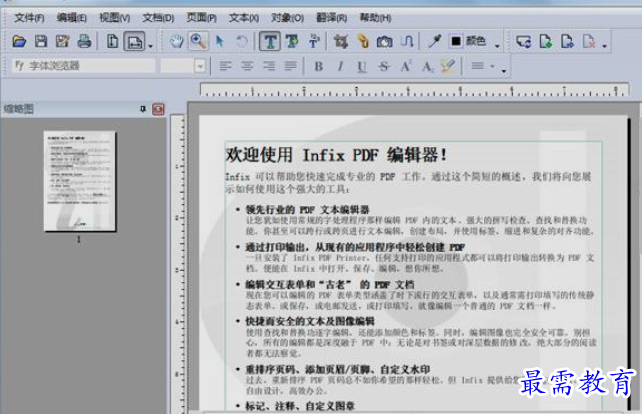
Task: Open the 视图(V) menu
Action: pos(115,18)
